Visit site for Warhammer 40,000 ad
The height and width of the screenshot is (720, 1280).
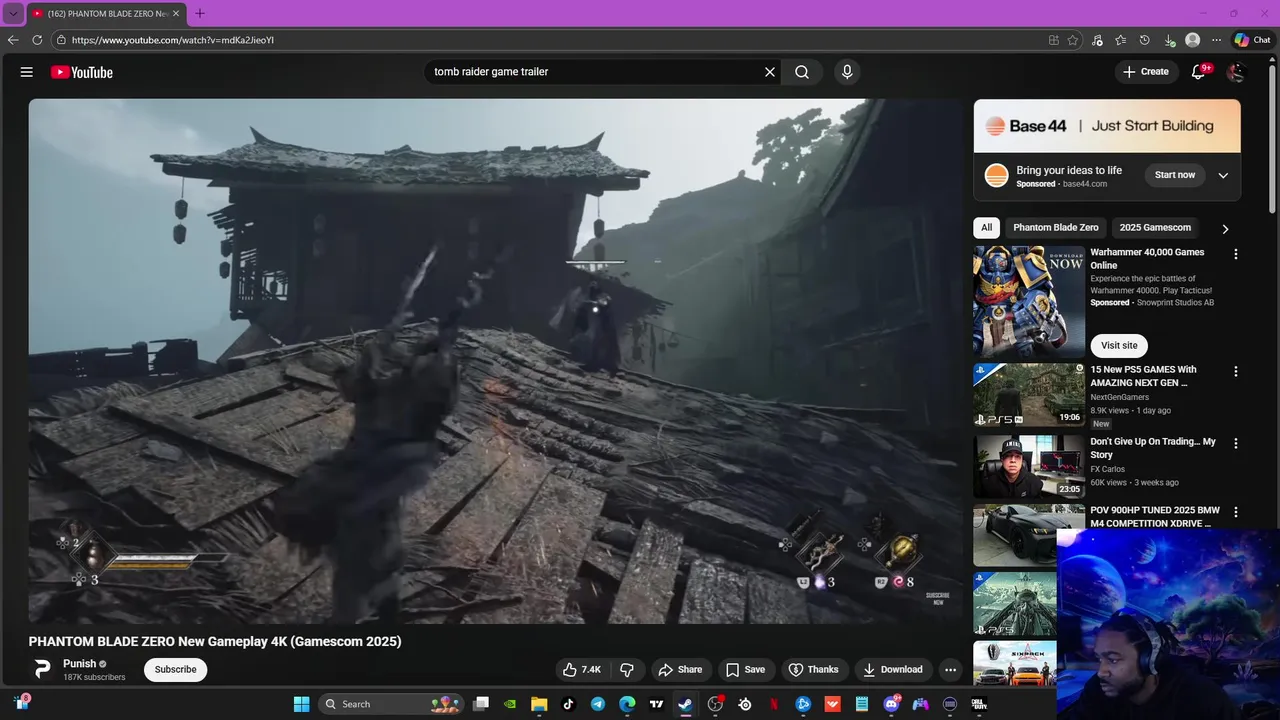[1119, 345]
